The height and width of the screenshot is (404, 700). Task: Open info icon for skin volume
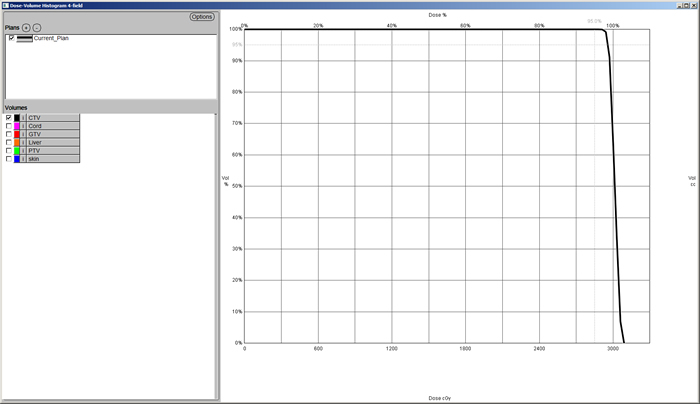pyautogui.click(x=24, y=159)
